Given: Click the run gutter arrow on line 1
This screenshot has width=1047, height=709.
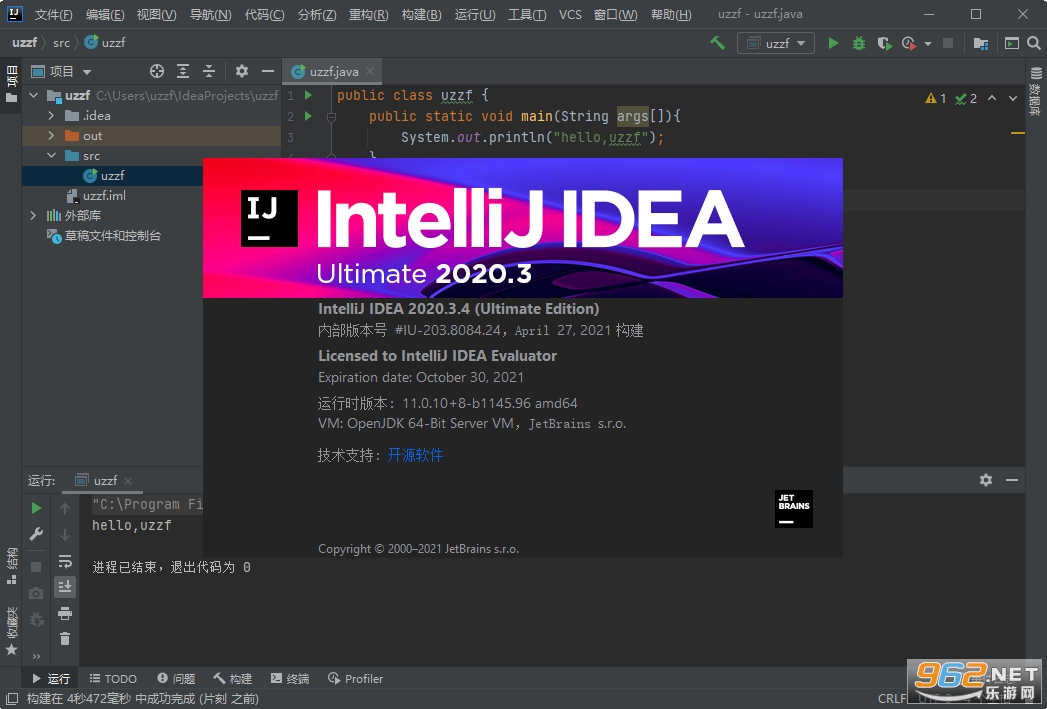Looking at the screenshot, I should coord(308,95).
